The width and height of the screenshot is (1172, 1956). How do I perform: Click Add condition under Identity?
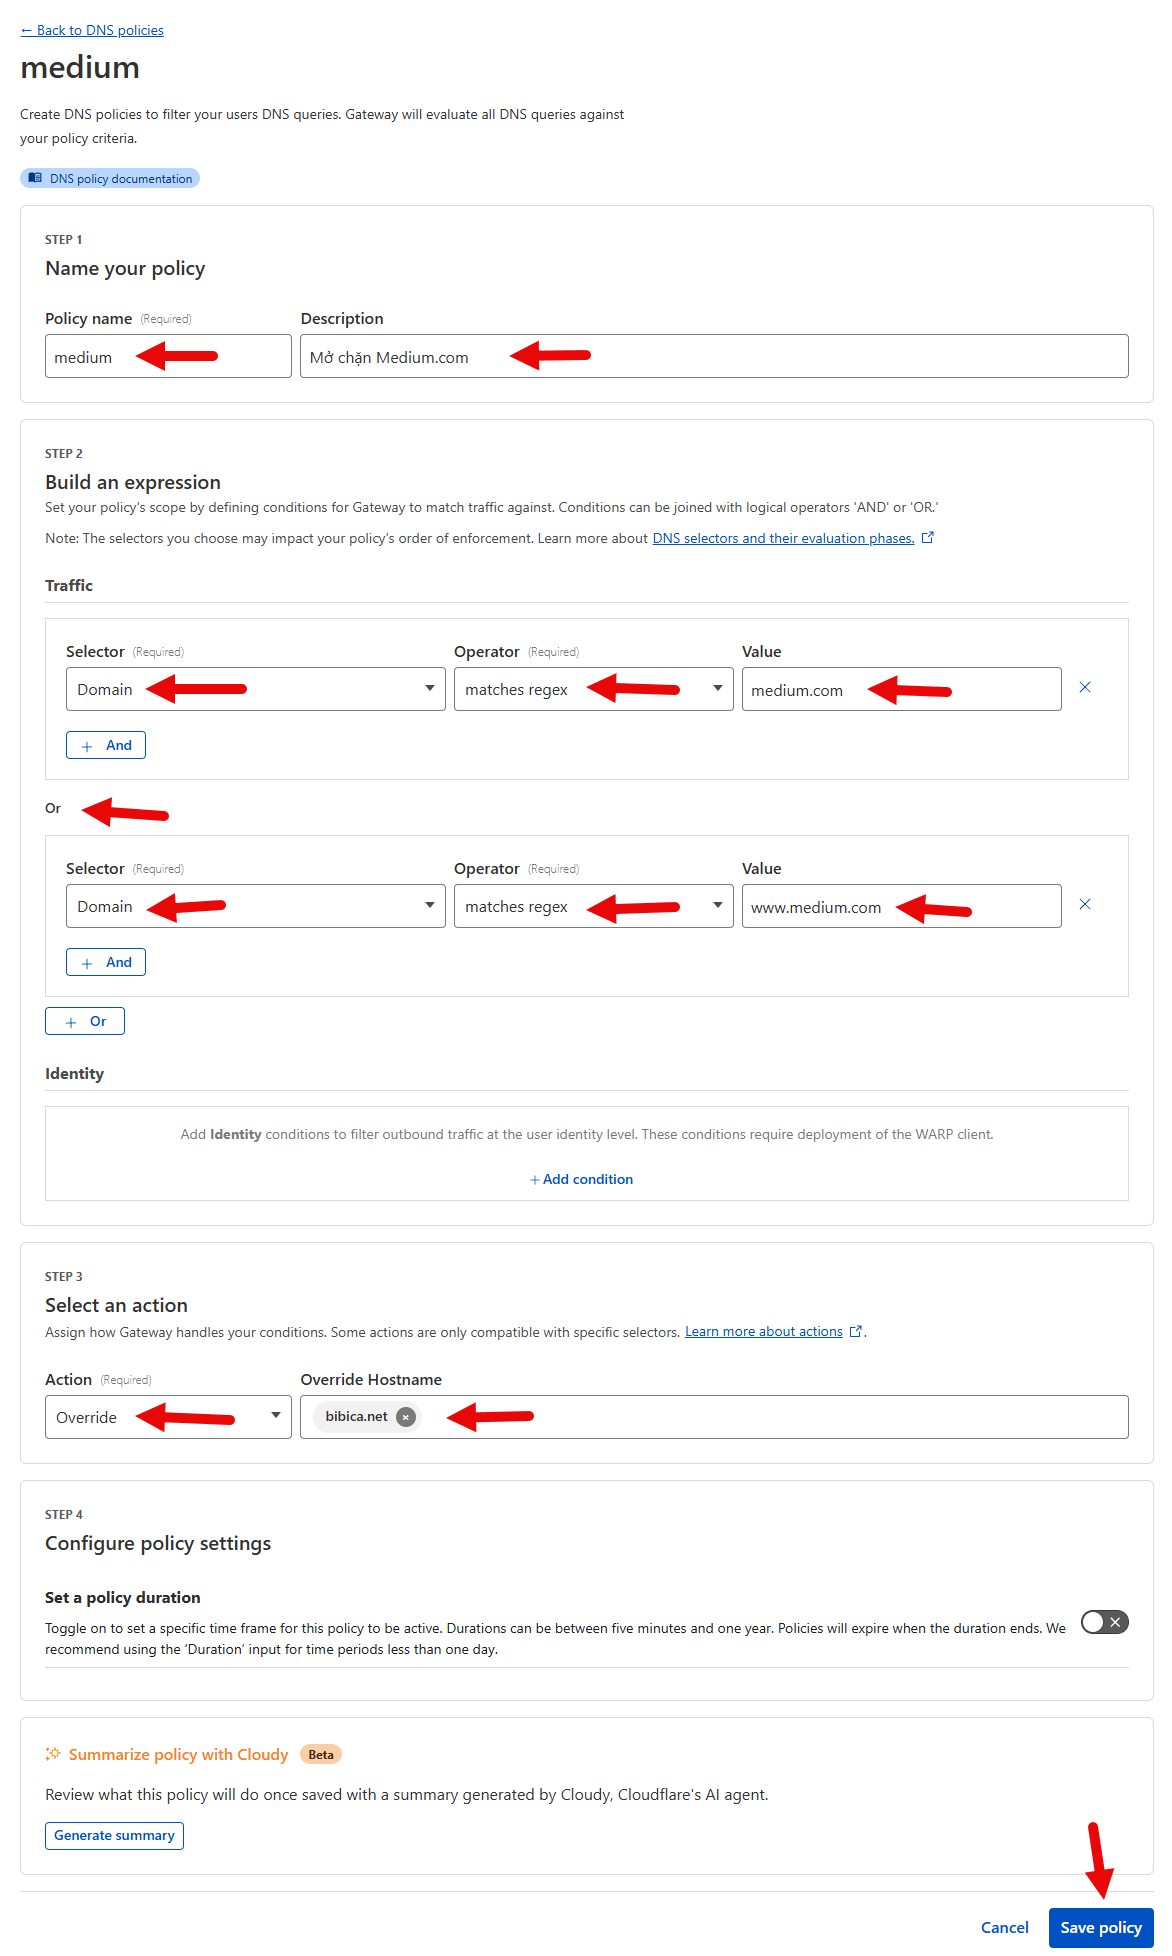pyautogui.click(x=582, y=1179)
